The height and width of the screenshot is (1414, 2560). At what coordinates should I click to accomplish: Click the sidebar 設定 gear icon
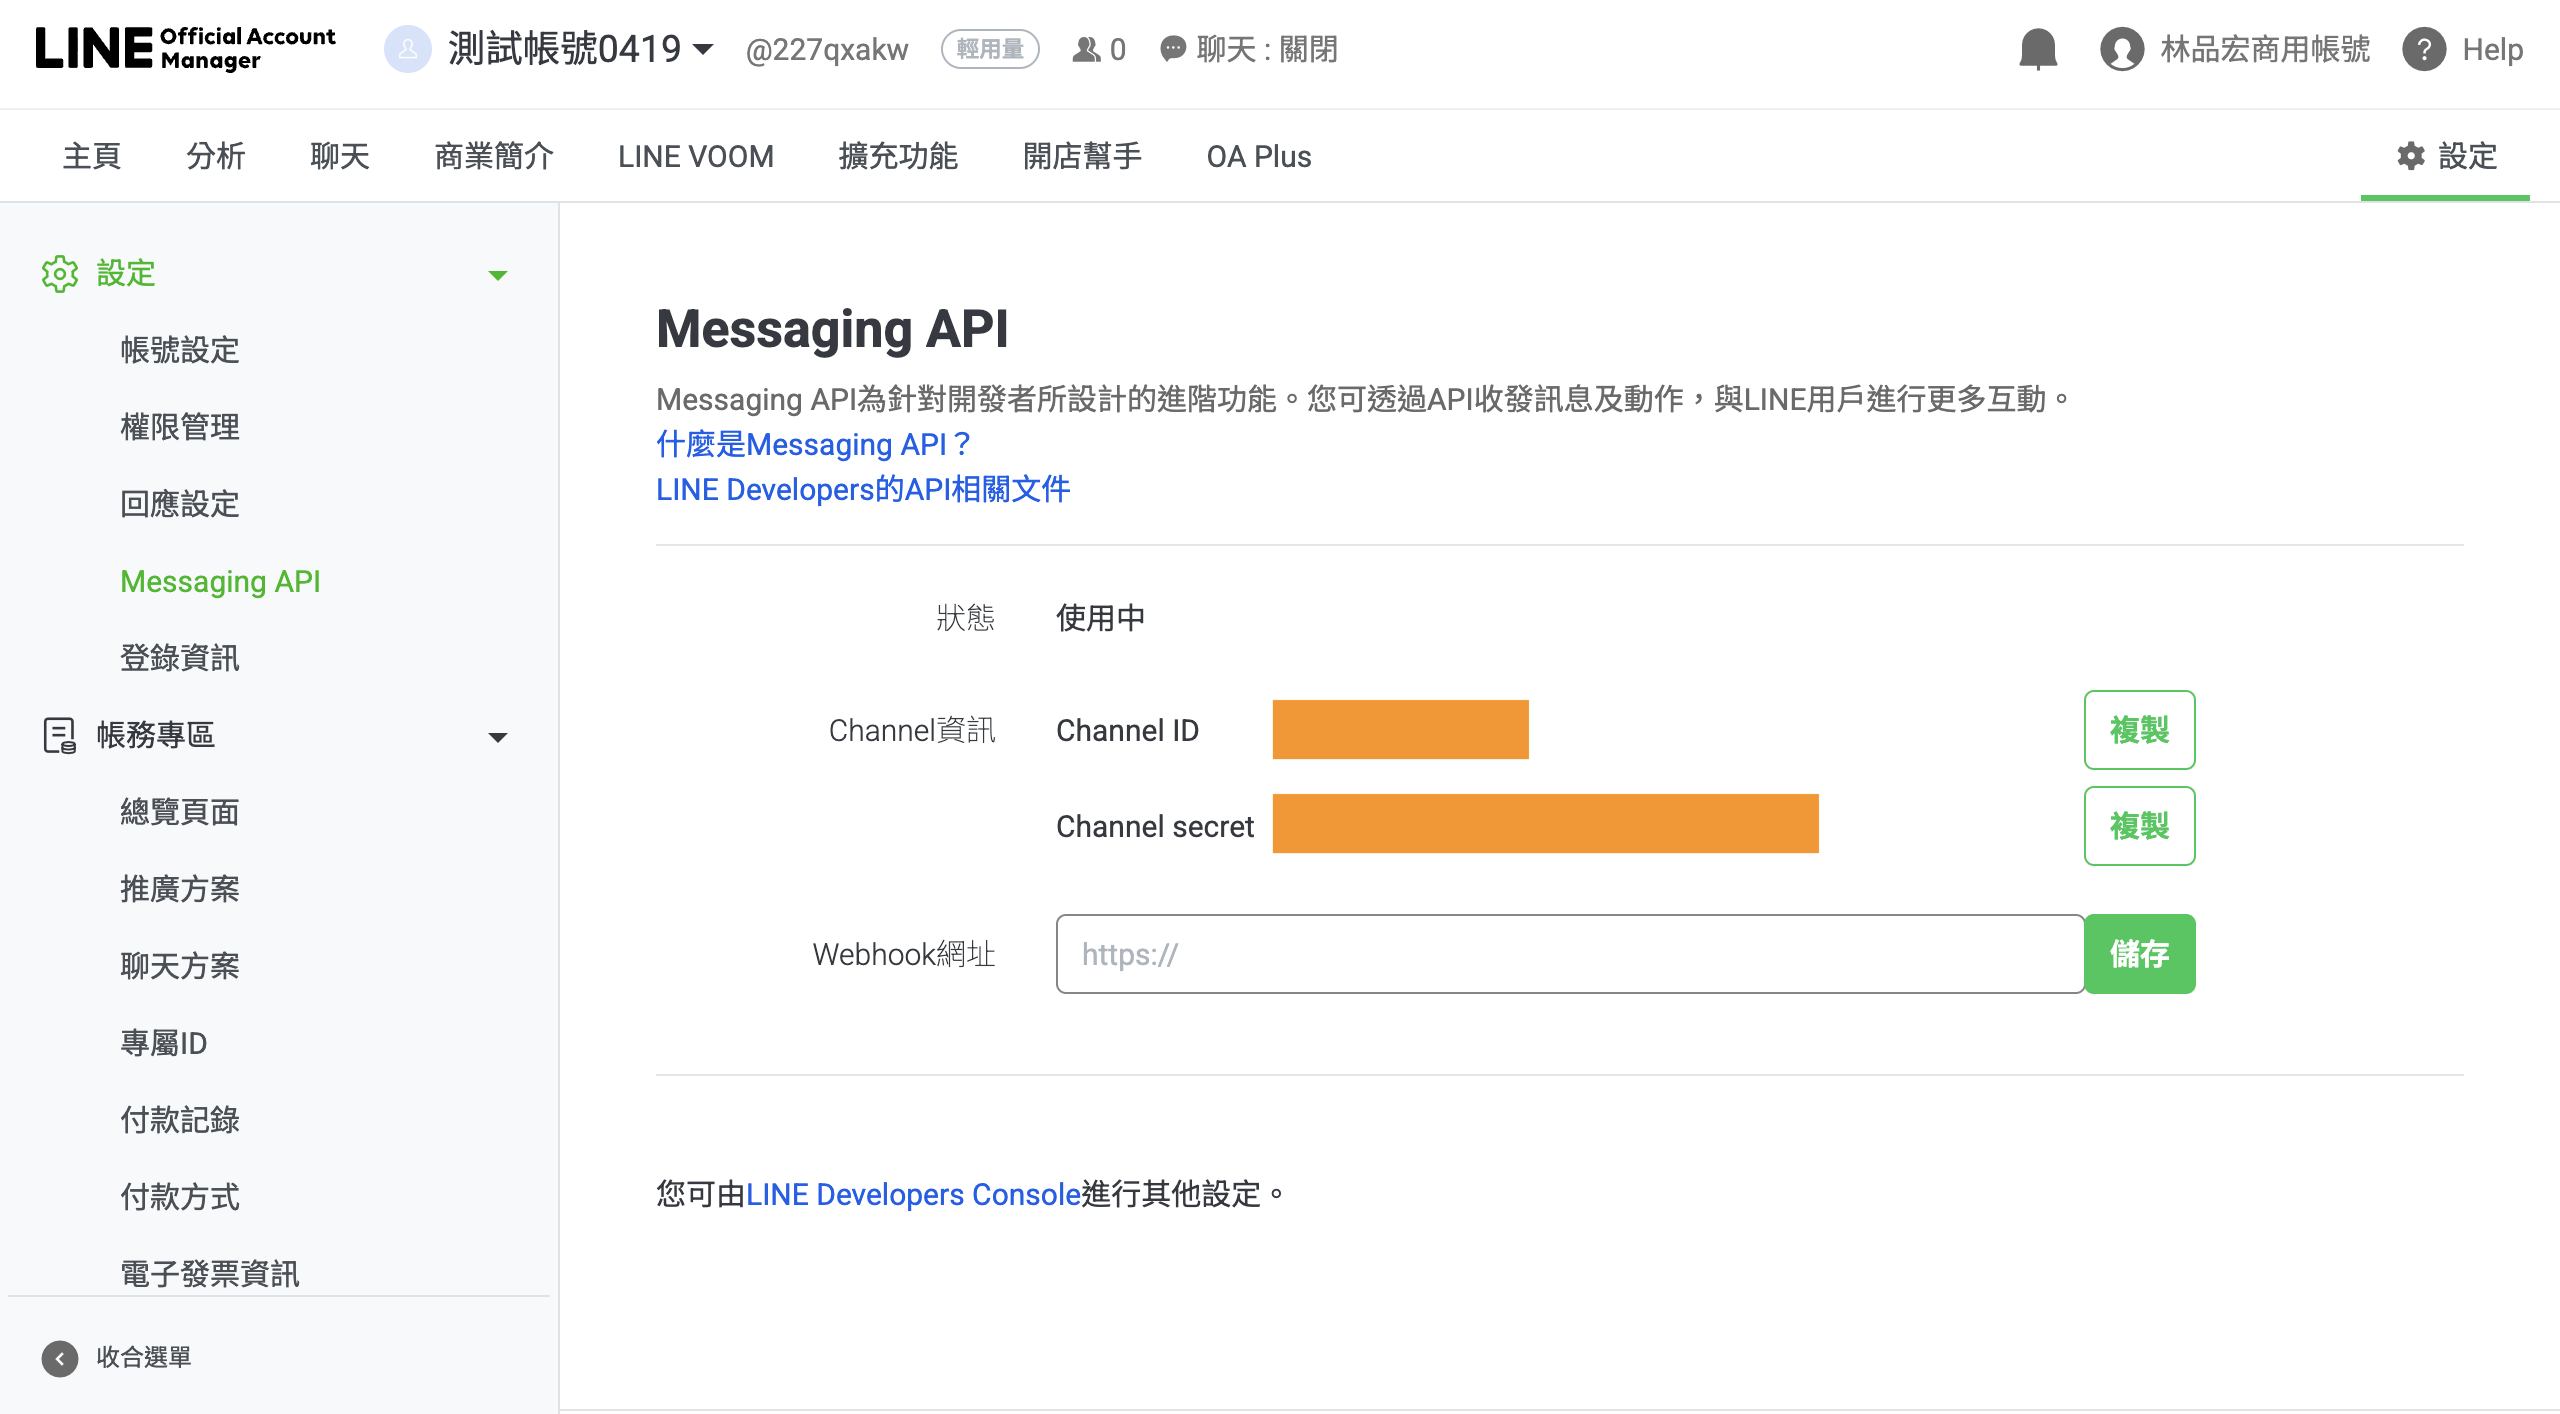coord(60,273)
